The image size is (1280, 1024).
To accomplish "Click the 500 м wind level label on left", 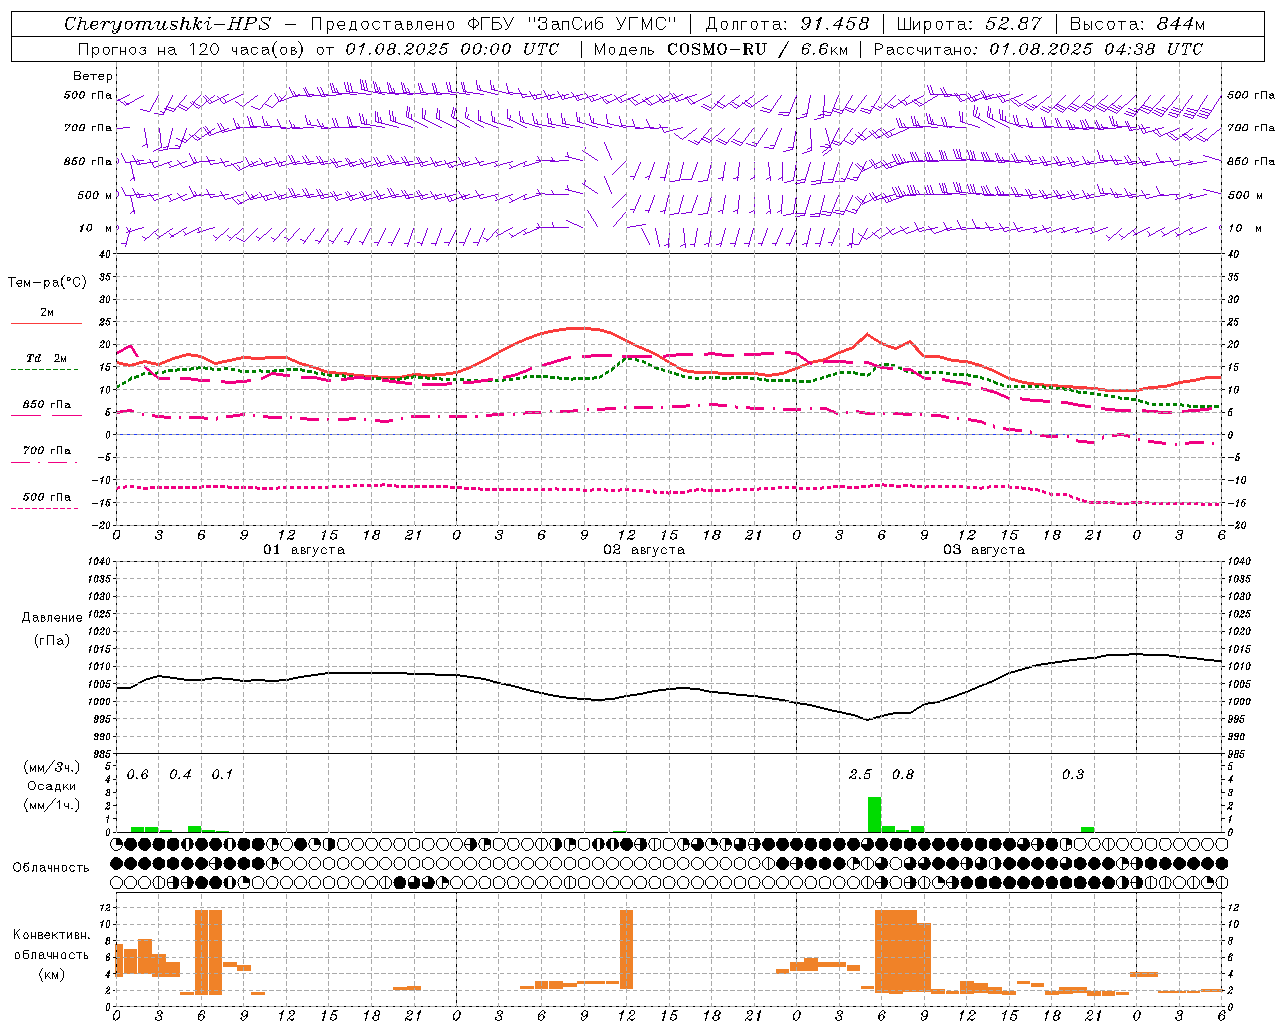I will point(95,195).
